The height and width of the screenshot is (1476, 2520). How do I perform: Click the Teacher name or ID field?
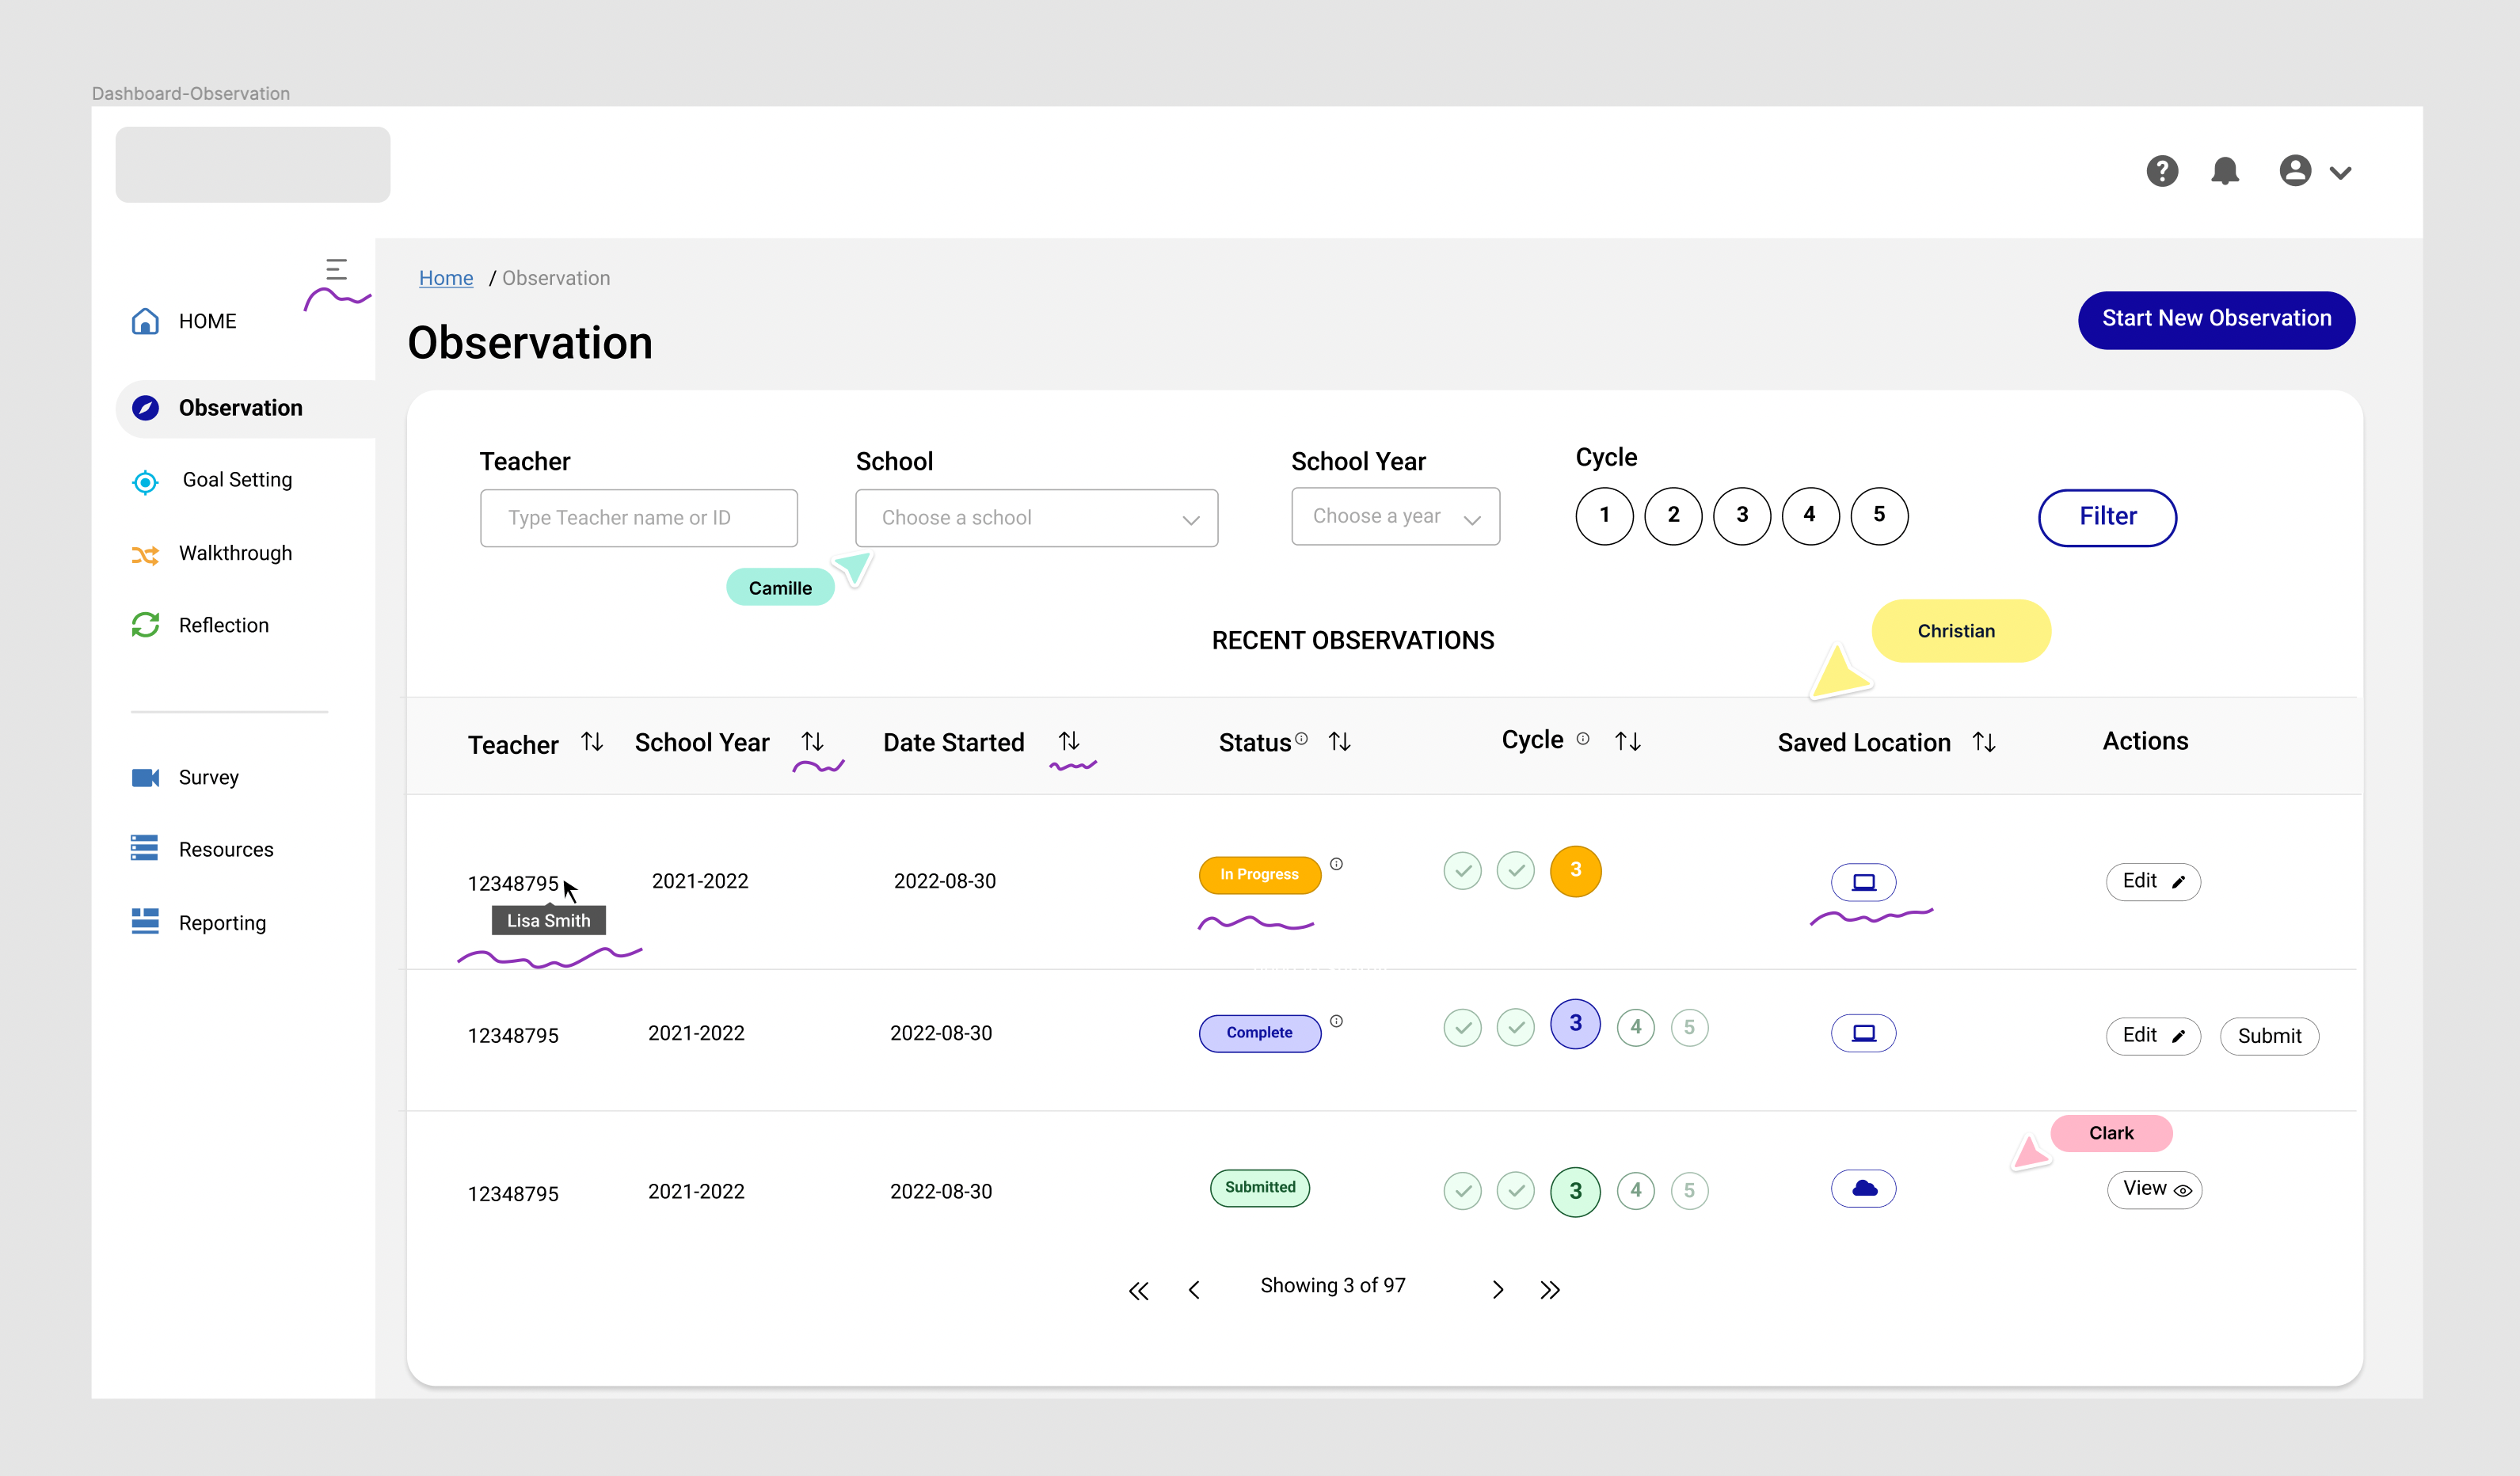coord(638,518)
